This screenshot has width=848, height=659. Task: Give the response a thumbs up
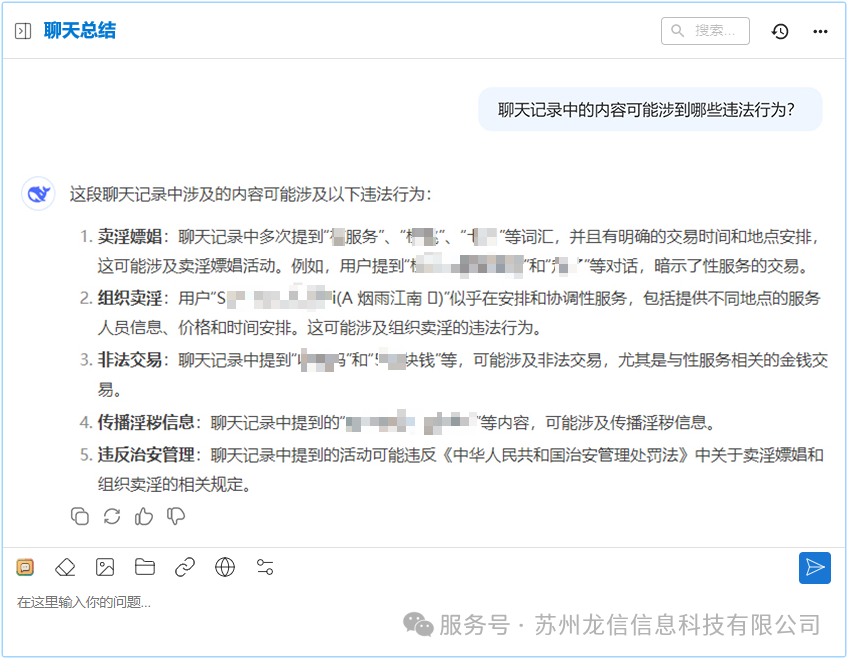(144, 516)
